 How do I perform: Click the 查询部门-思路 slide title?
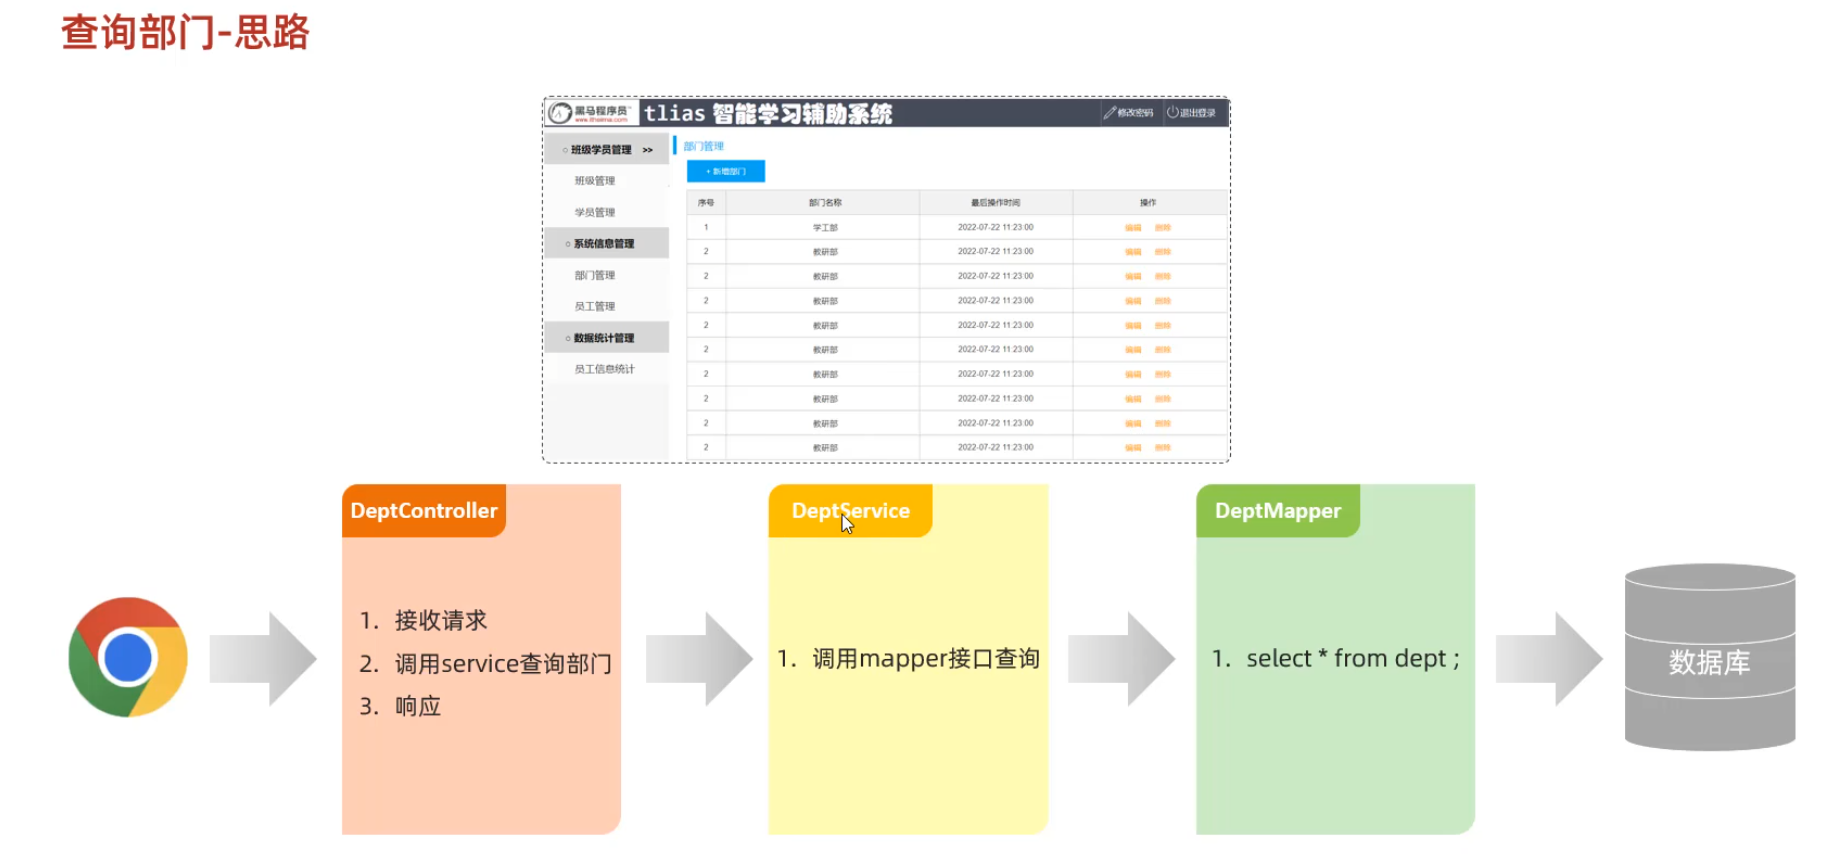coord(185,32)
